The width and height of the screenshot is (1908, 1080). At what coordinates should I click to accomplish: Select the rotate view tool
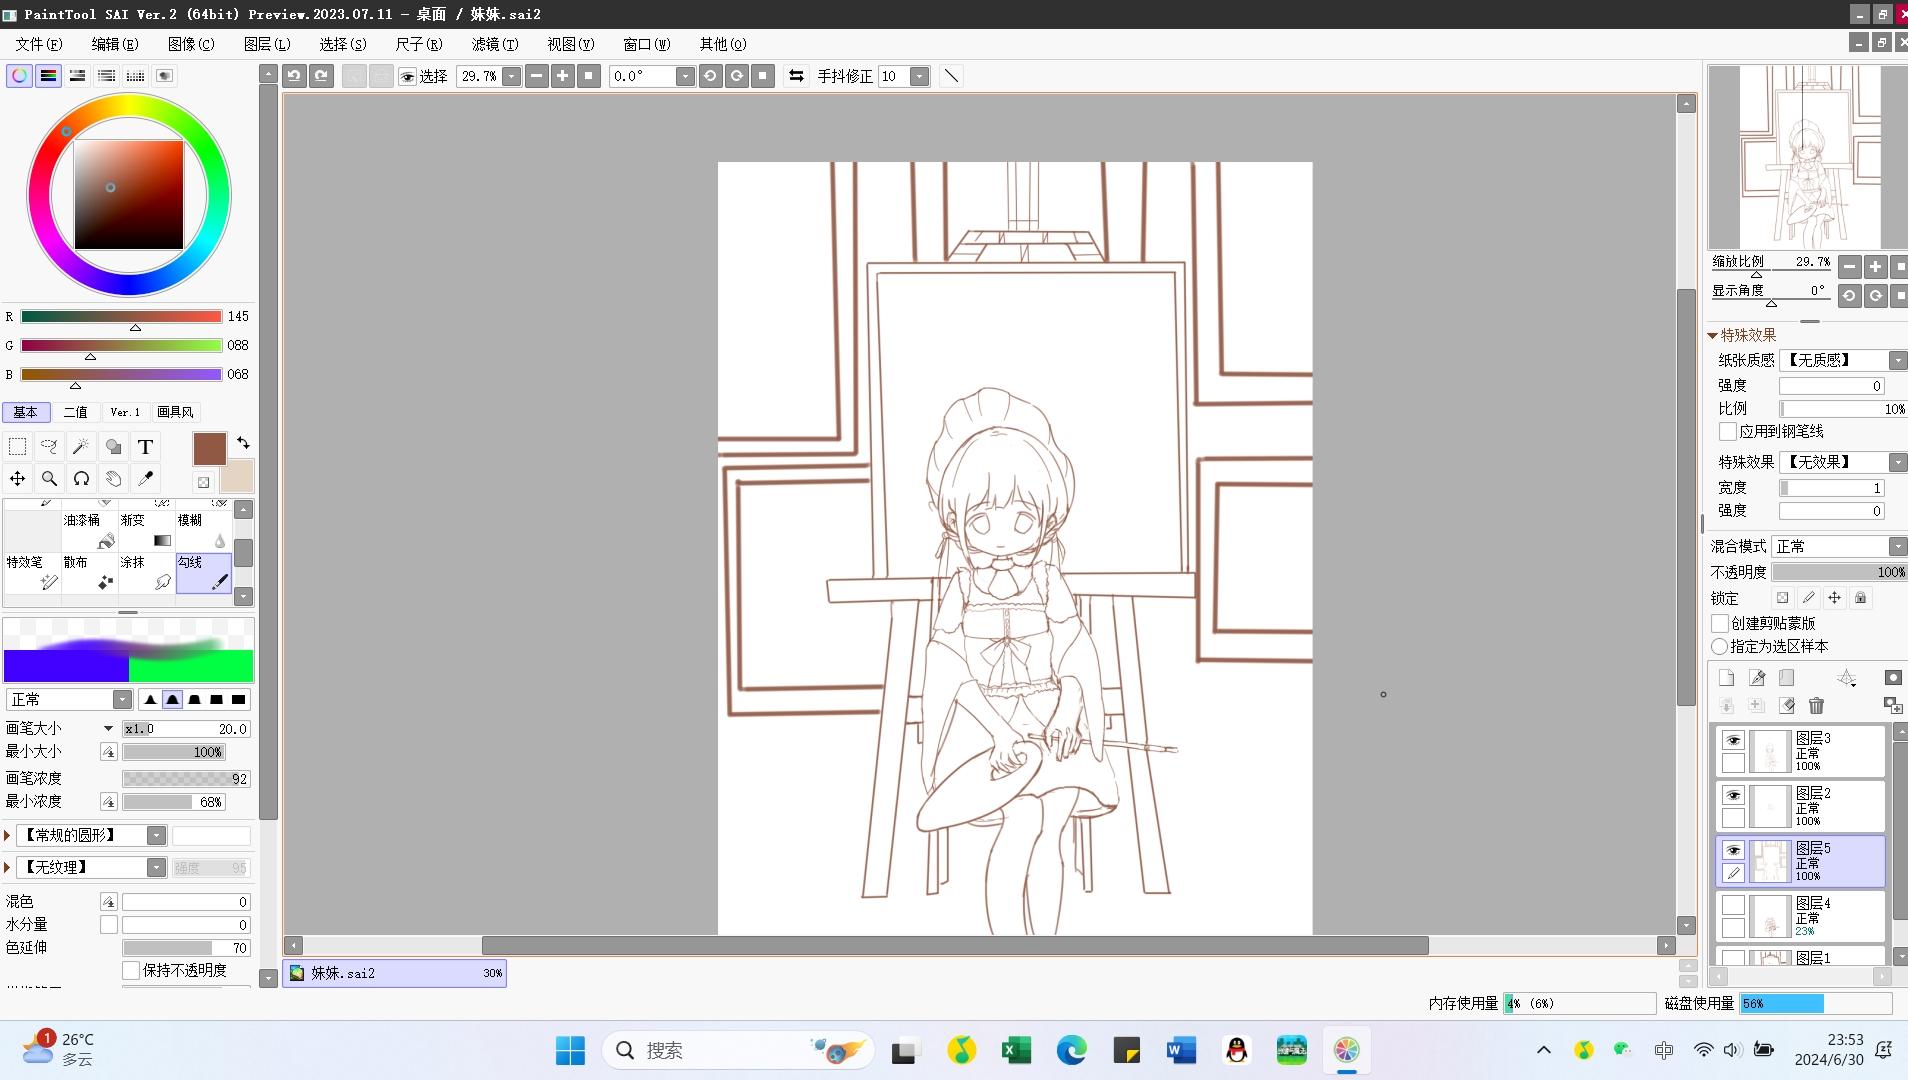click(x=81, y=479)
